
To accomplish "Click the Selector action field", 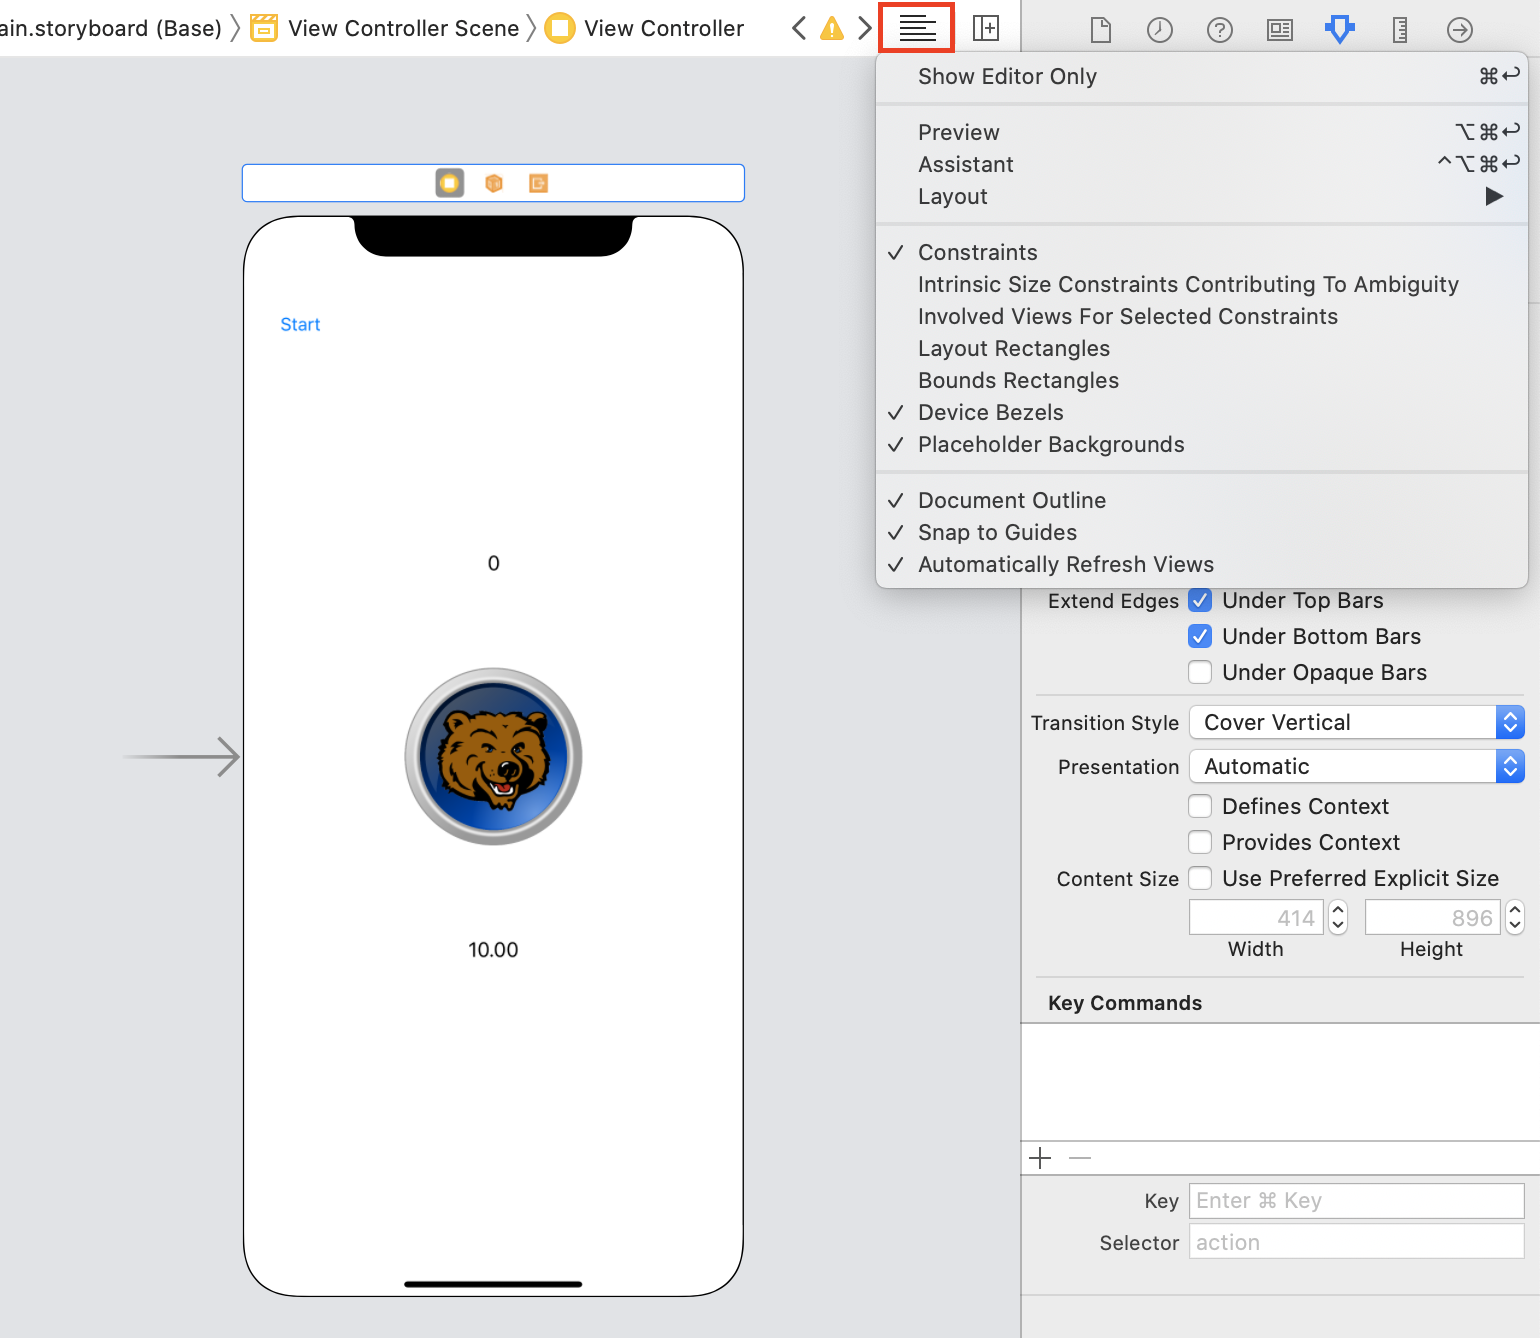I will 1356,1242.
